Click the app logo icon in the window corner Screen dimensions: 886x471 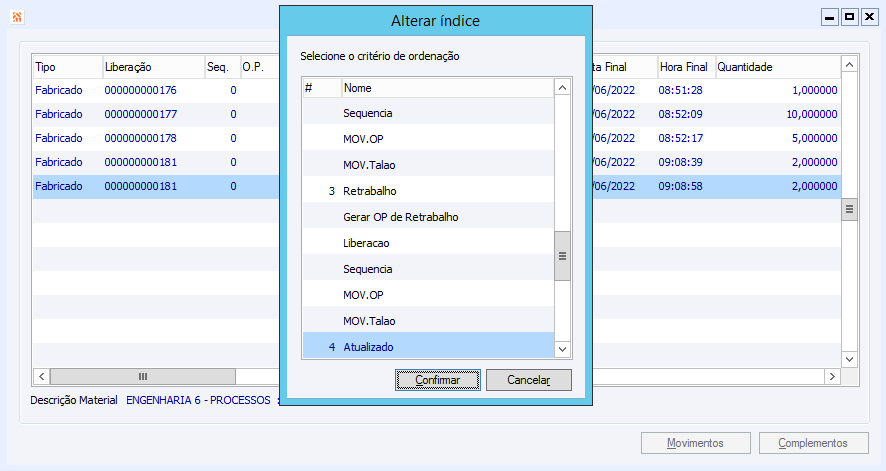point(17,17)
